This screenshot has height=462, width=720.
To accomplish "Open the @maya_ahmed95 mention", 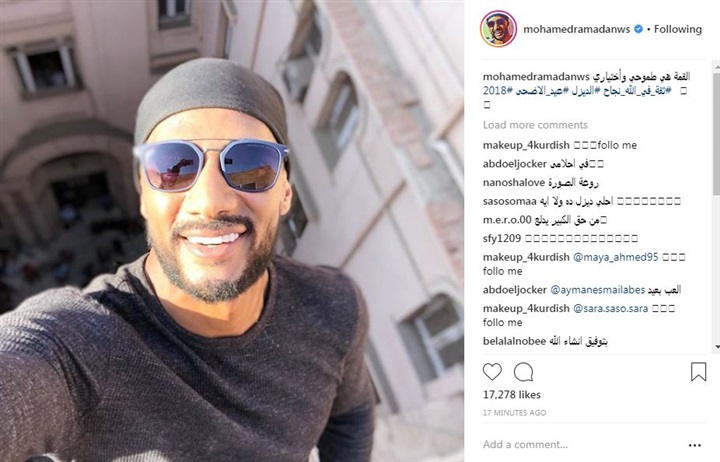I will (x=616, y=257).
